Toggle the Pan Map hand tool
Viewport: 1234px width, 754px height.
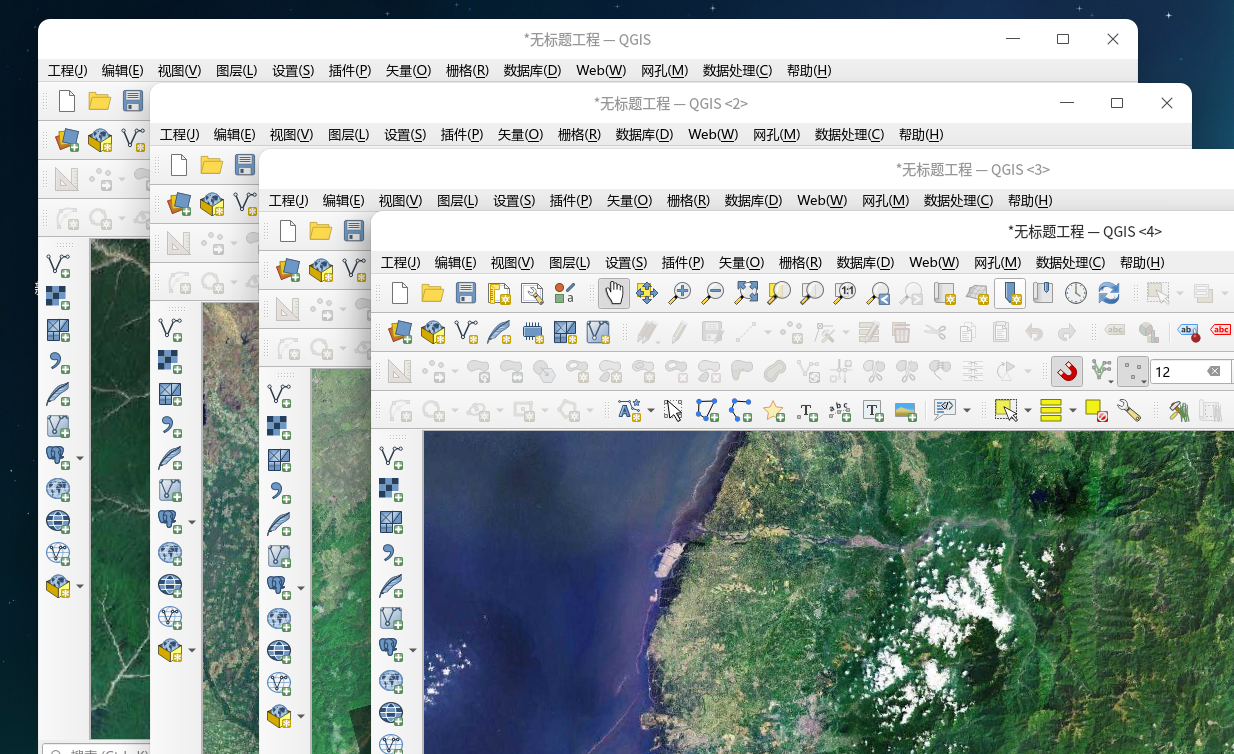coord(614,293)
